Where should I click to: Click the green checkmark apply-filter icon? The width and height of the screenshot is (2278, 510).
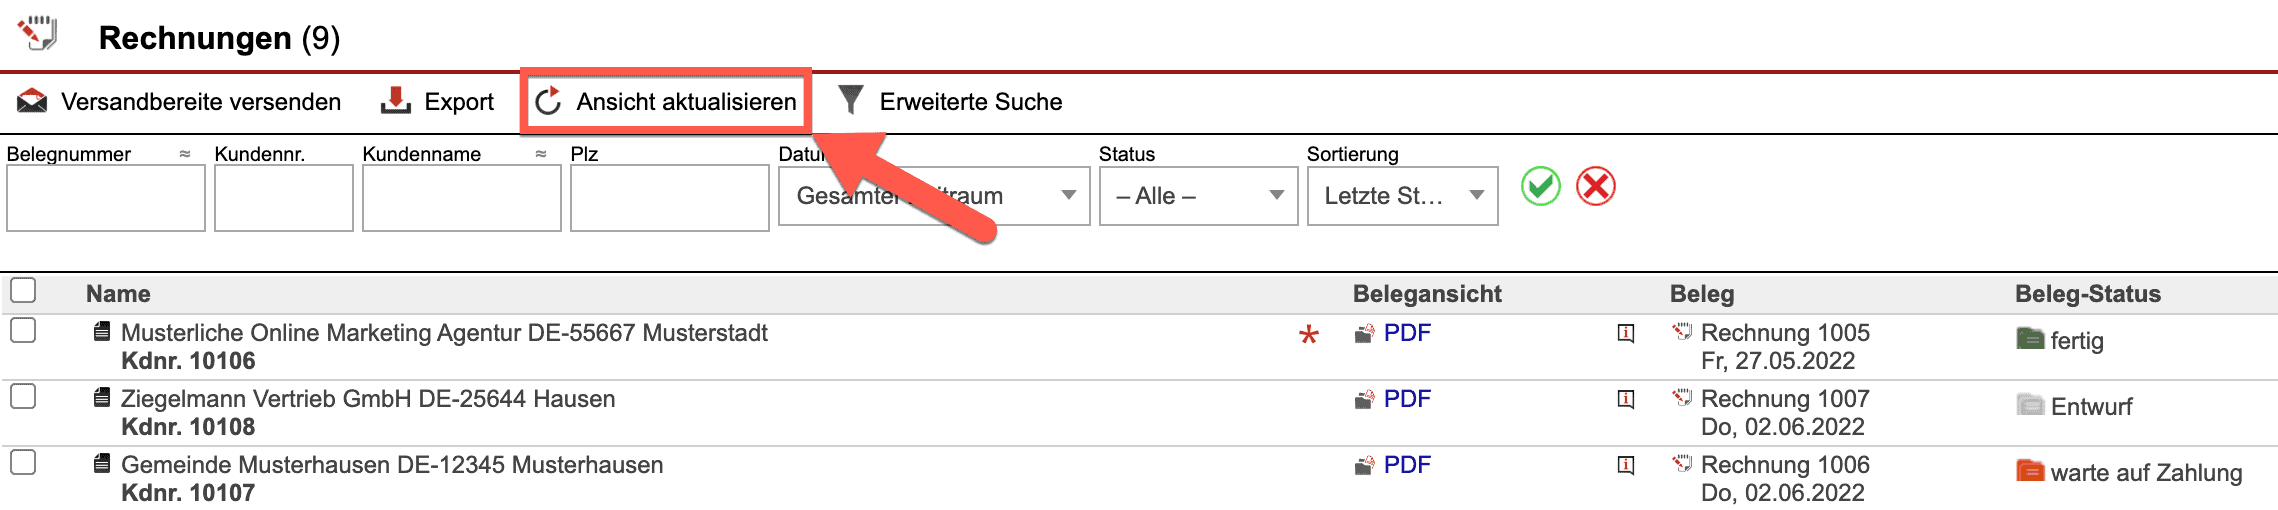click(1540, 187)
